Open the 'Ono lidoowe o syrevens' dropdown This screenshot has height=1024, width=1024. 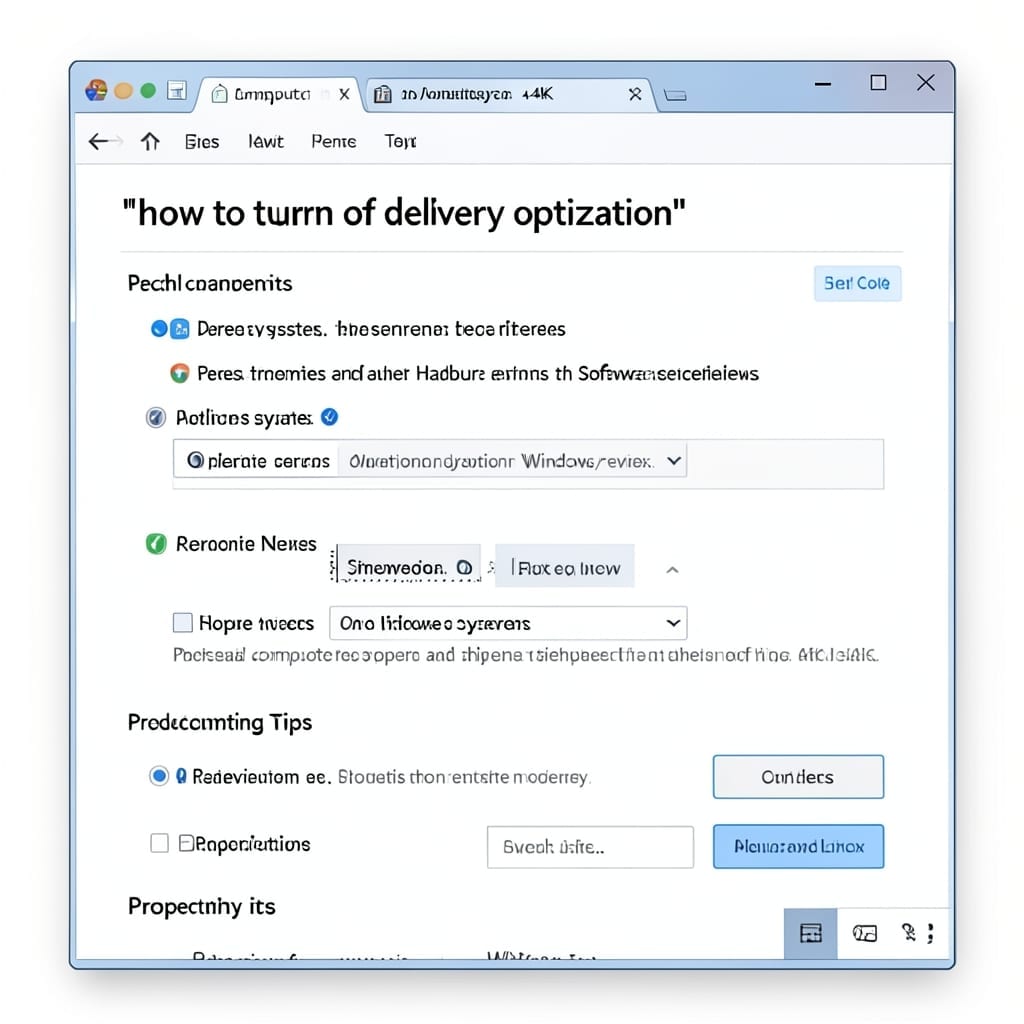coord(508,623)
